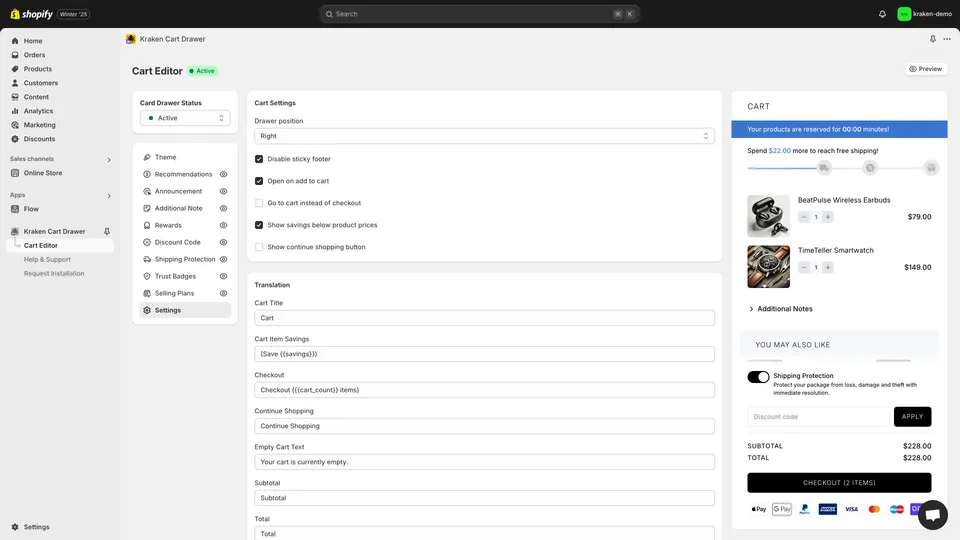Click the notification bell icon
The height and width of the screenshot is (540, 960).
point(882,14)
